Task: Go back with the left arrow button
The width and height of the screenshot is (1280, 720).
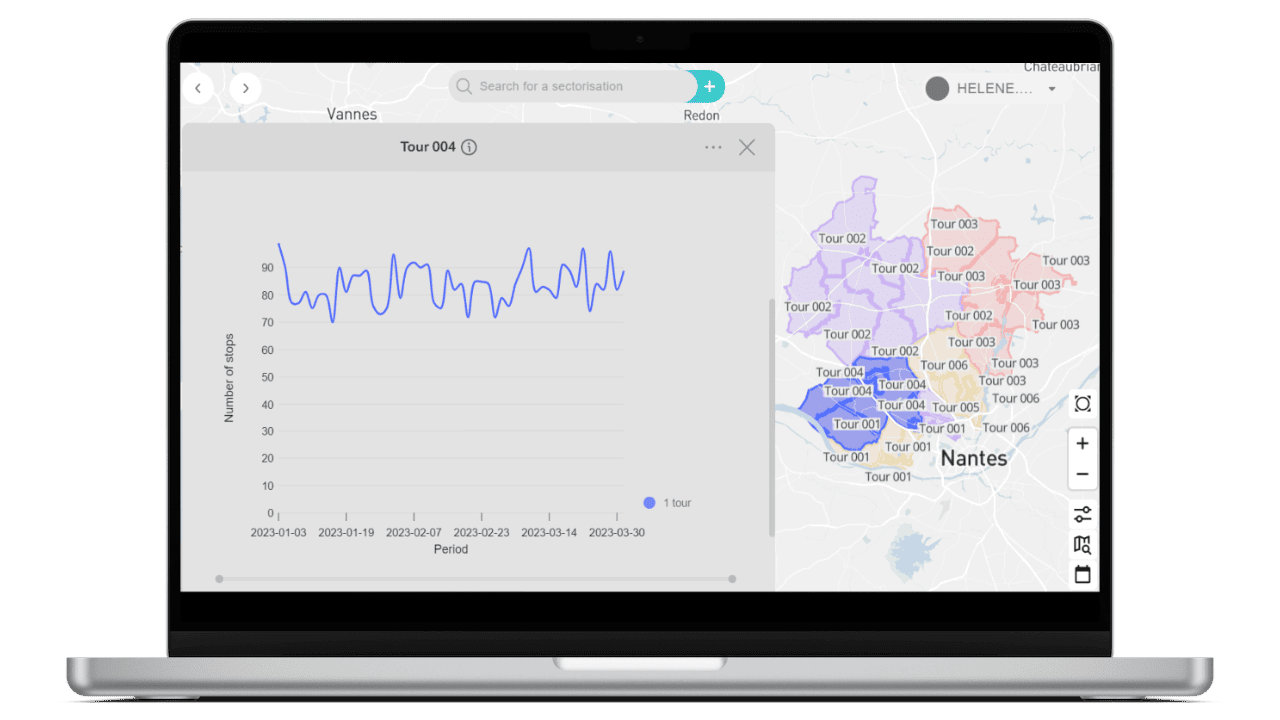Action: (198, 88)
